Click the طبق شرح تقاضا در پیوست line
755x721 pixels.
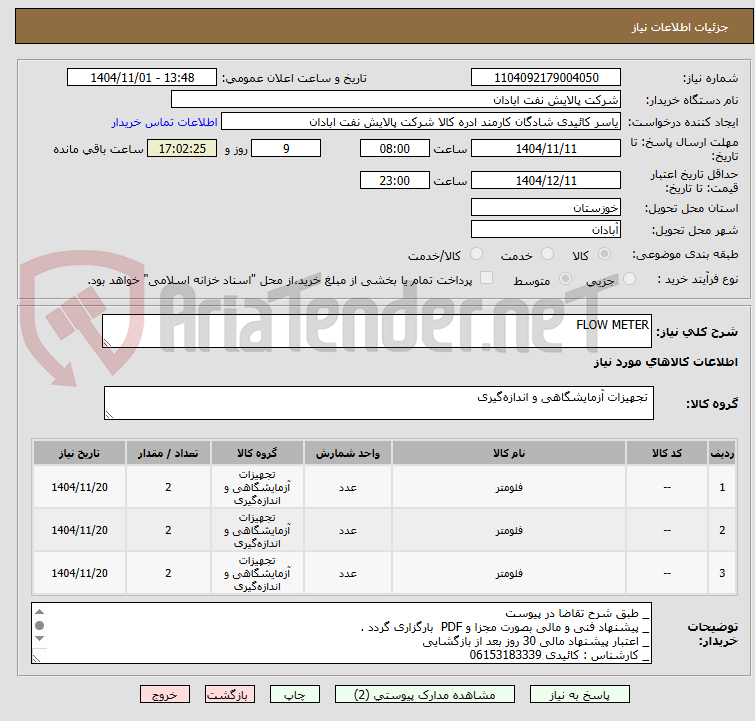[577, 614]
